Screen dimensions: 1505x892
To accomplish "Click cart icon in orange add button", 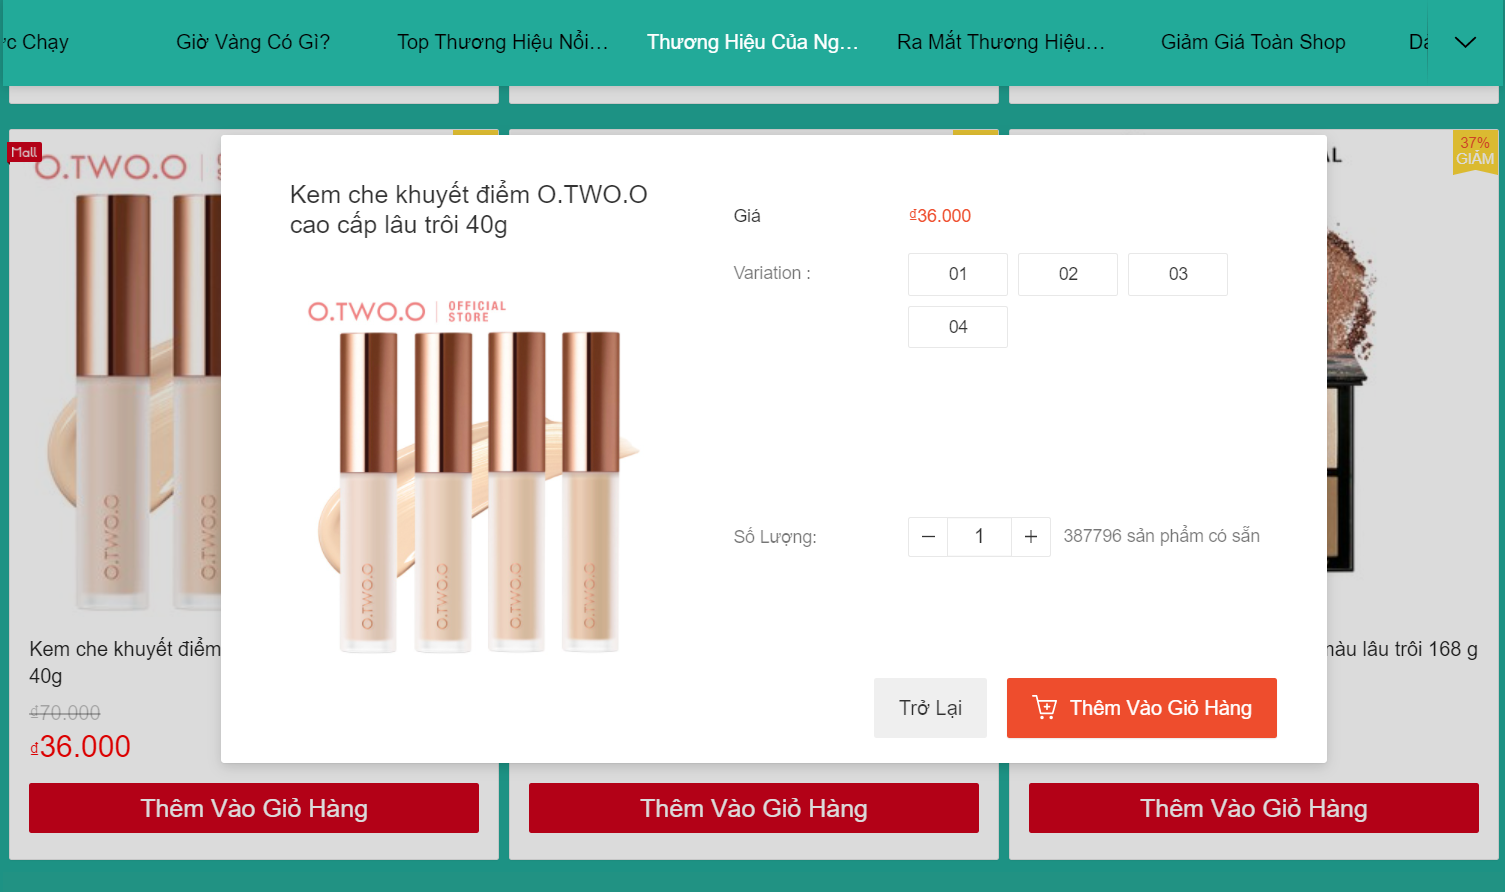I will pos(1044,708).
